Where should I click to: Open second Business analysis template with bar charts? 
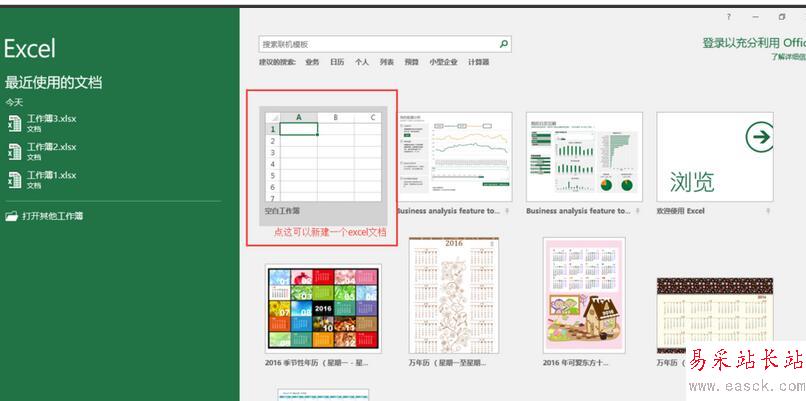coord(584,157)
